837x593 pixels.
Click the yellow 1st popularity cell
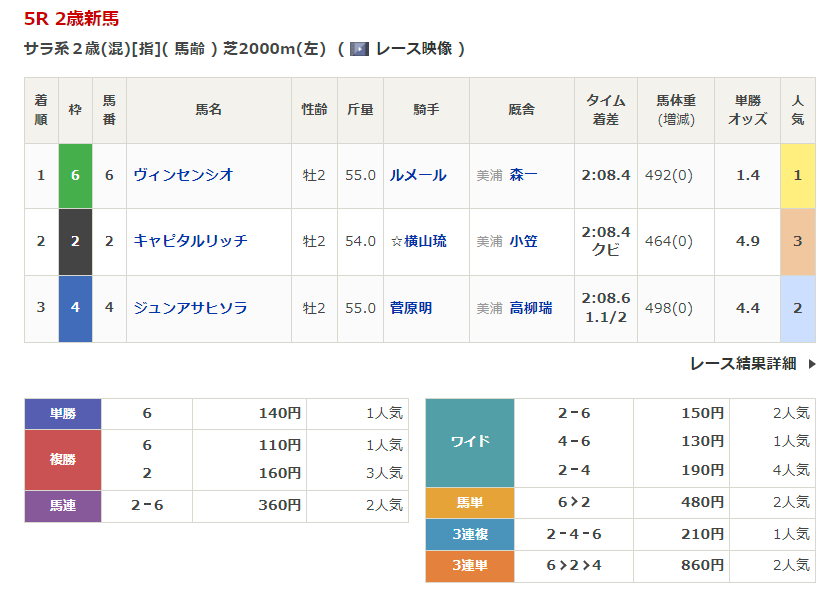[797, 175]
